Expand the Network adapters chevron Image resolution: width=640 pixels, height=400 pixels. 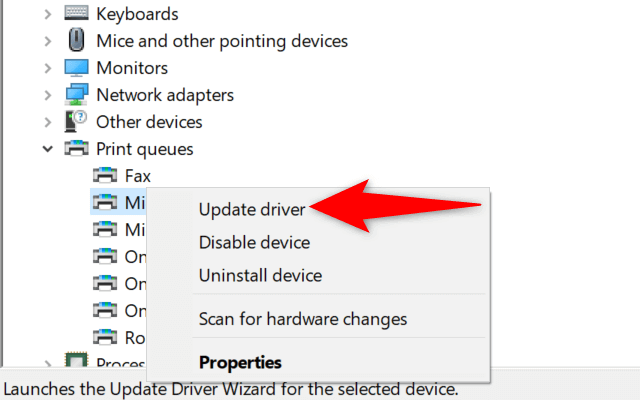[47, 95]
